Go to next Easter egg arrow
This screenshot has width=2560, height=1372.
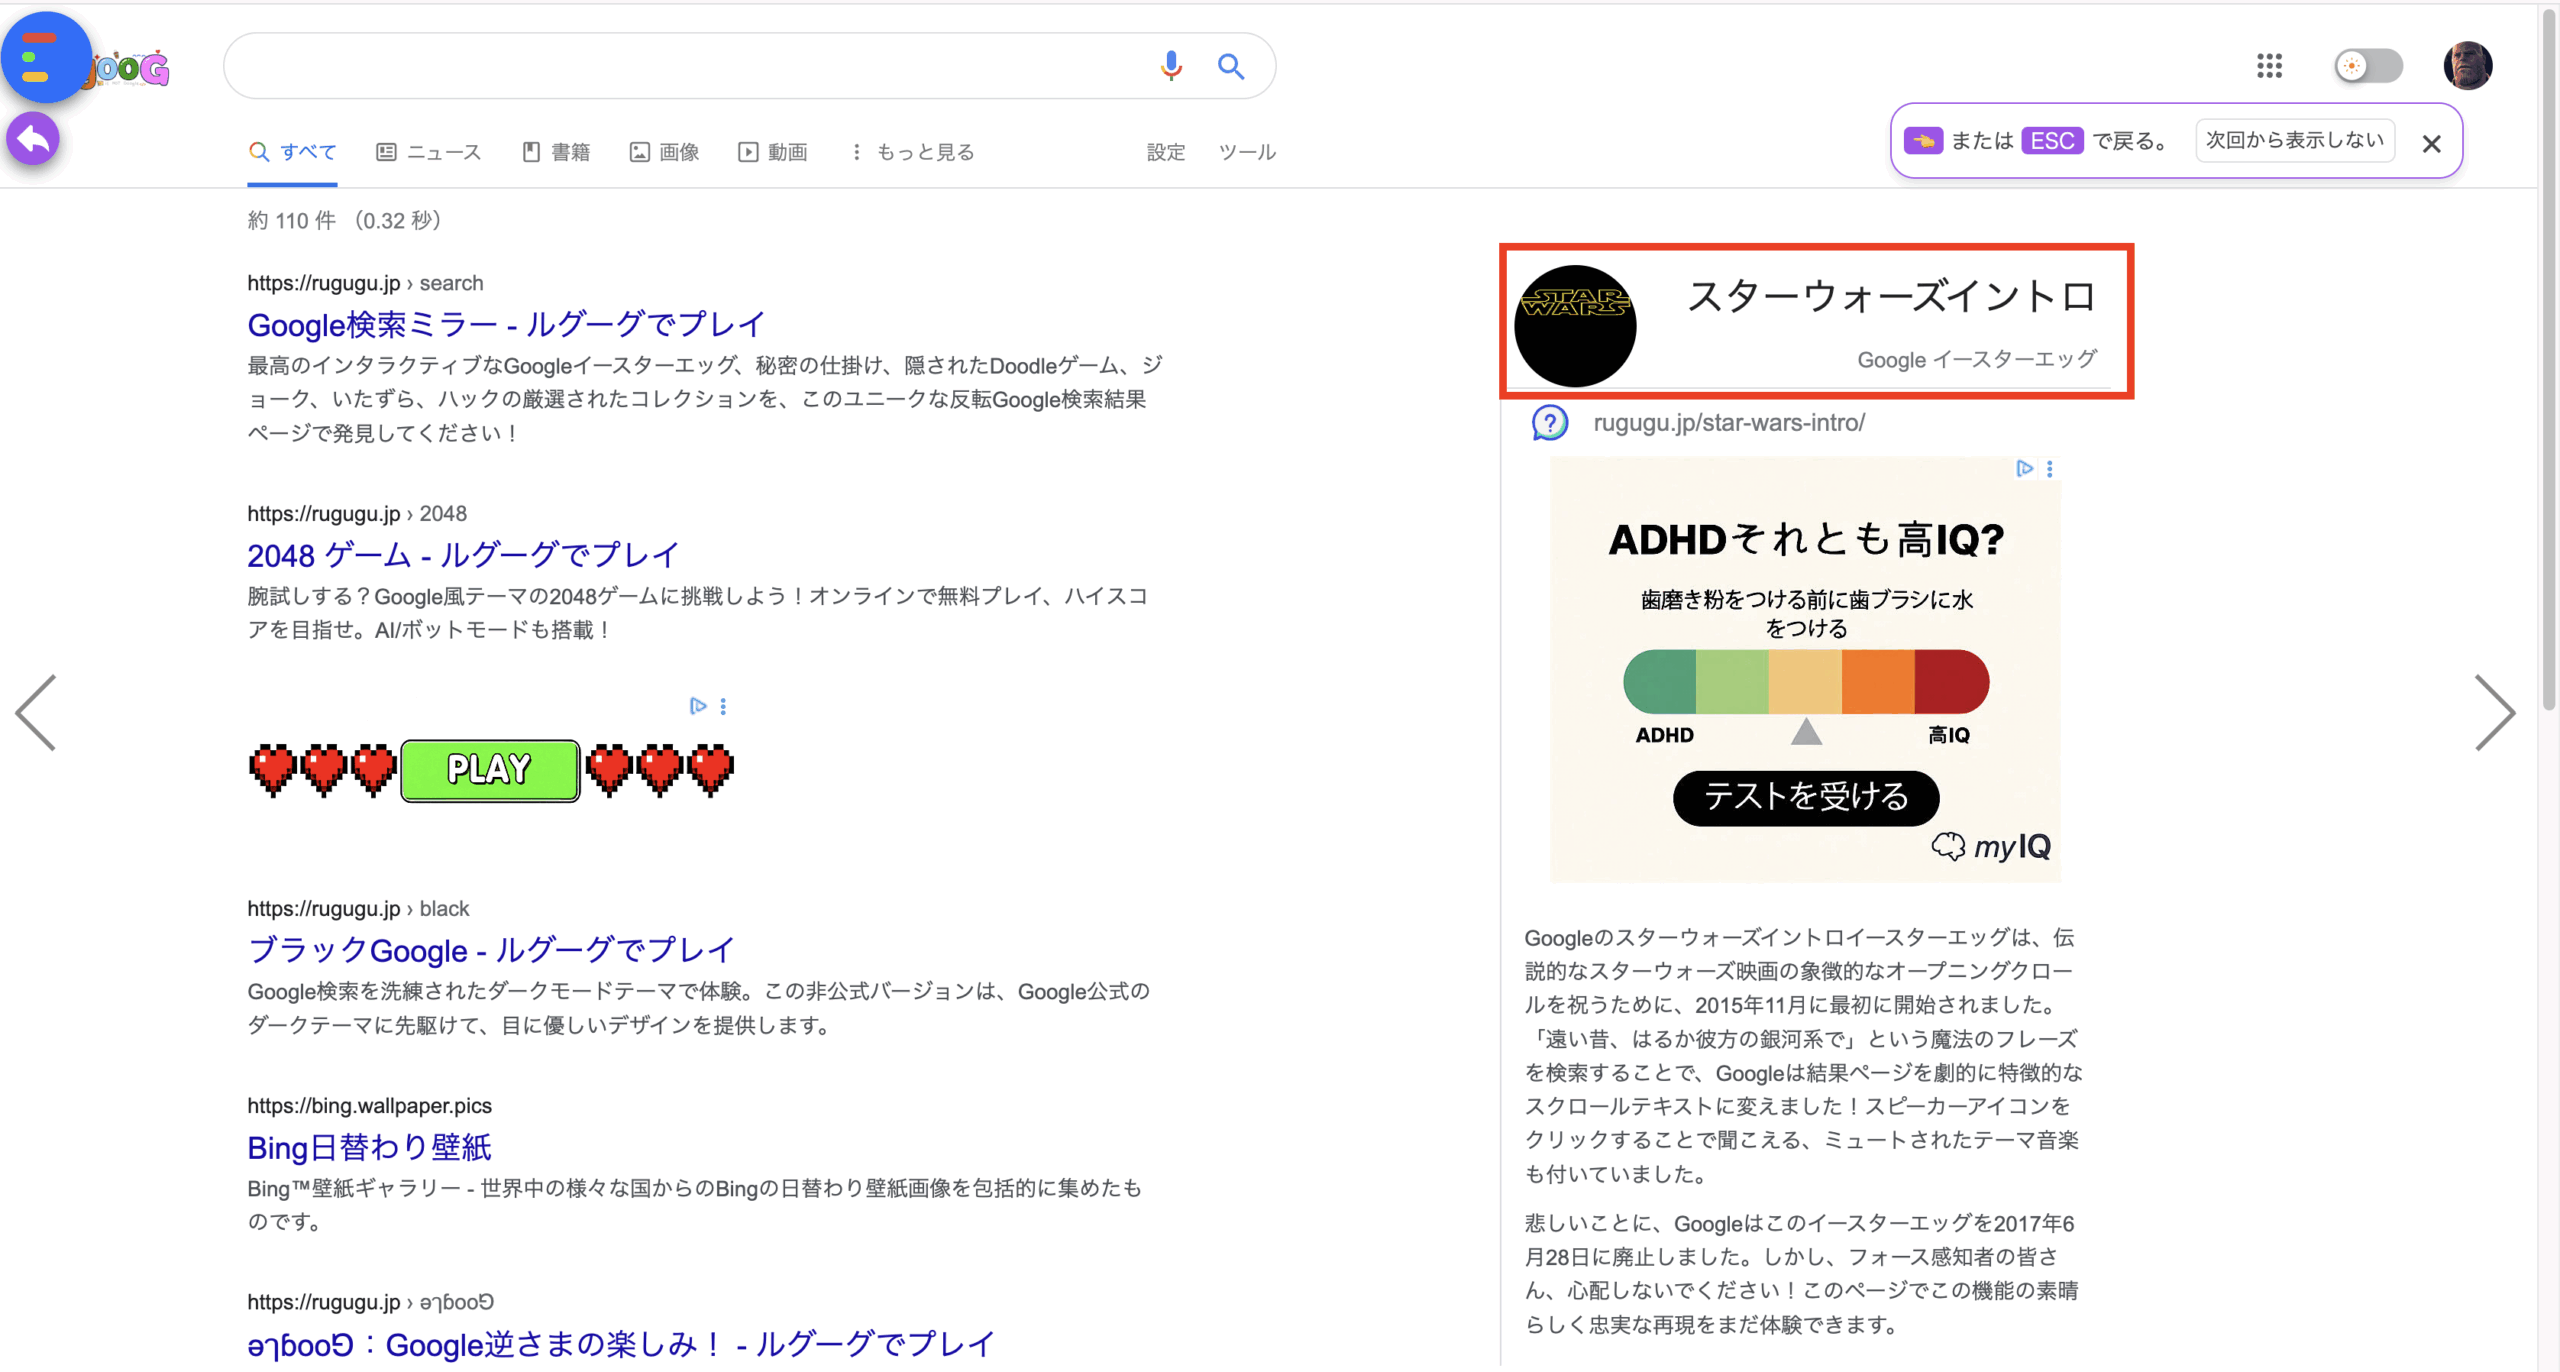click(x=2494, y=712)
